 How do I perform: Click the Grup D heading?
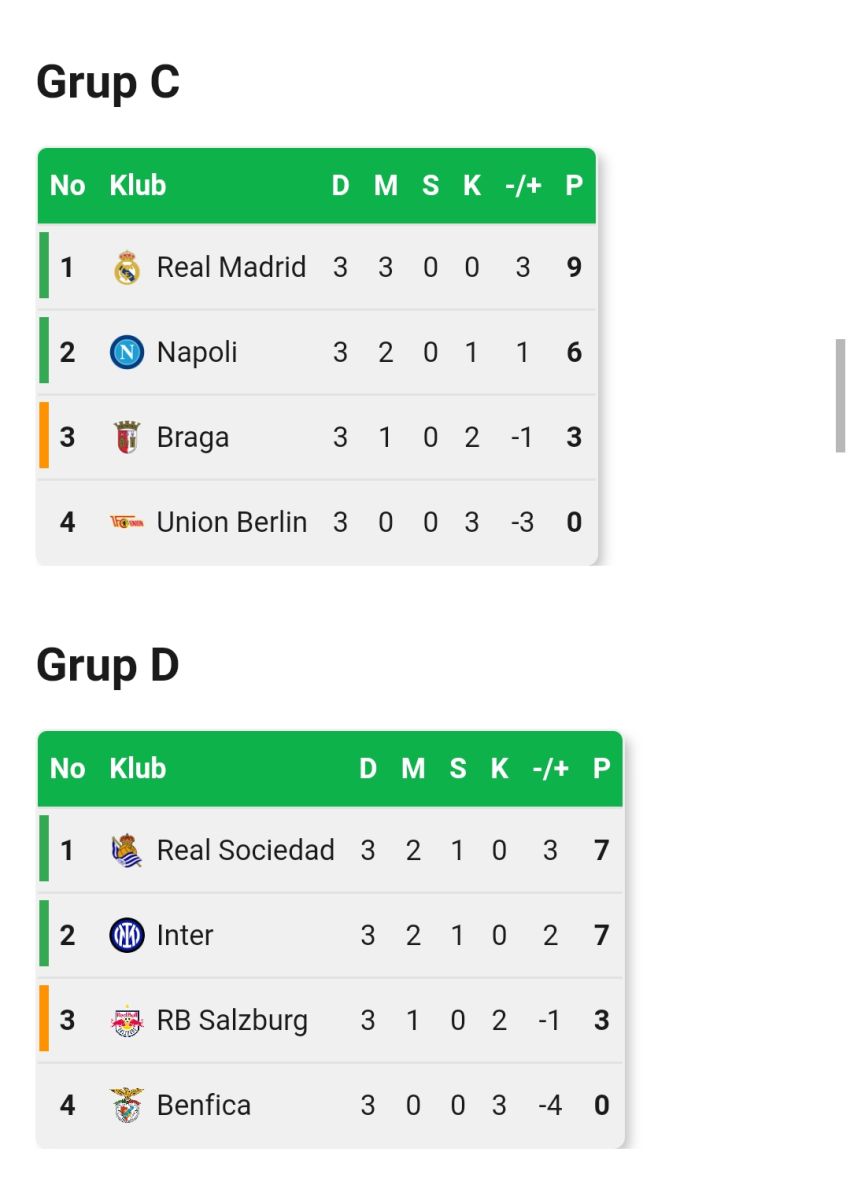(x=108, y=664)
